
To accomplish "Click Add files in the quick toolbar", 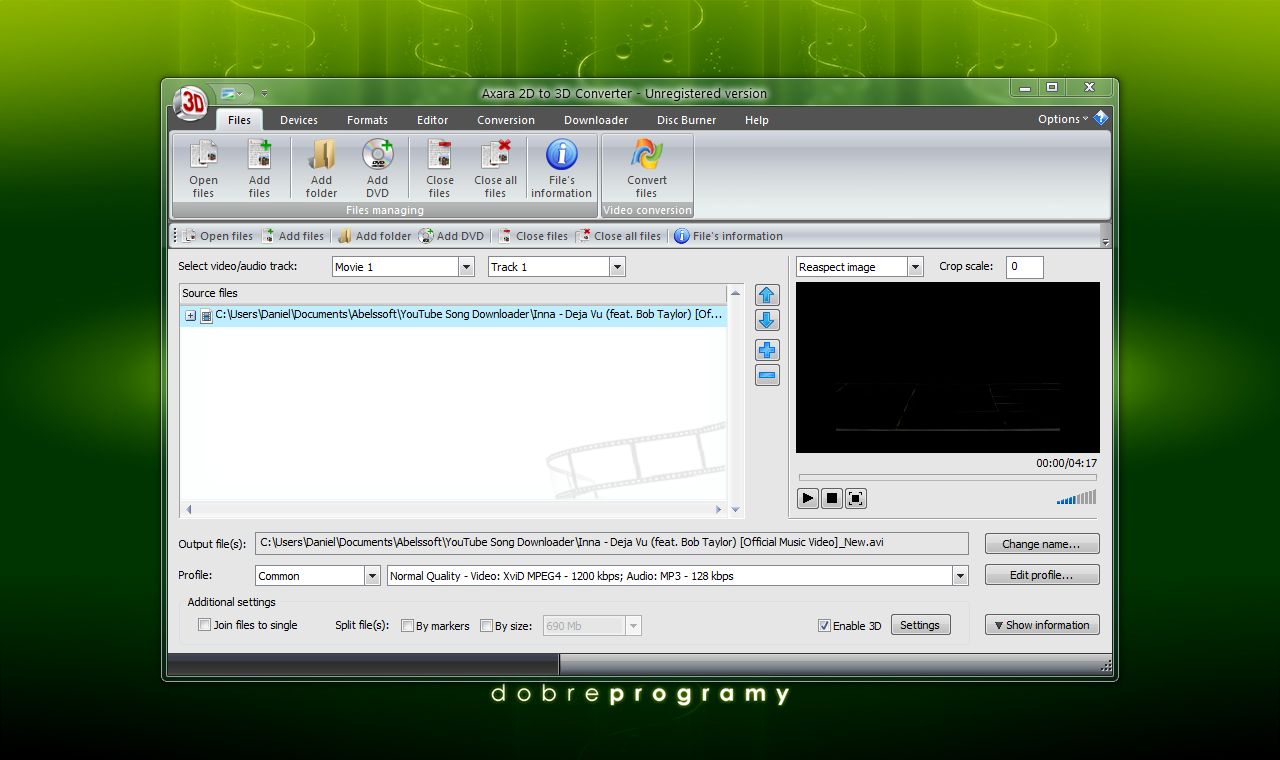I will click(293, 236).
